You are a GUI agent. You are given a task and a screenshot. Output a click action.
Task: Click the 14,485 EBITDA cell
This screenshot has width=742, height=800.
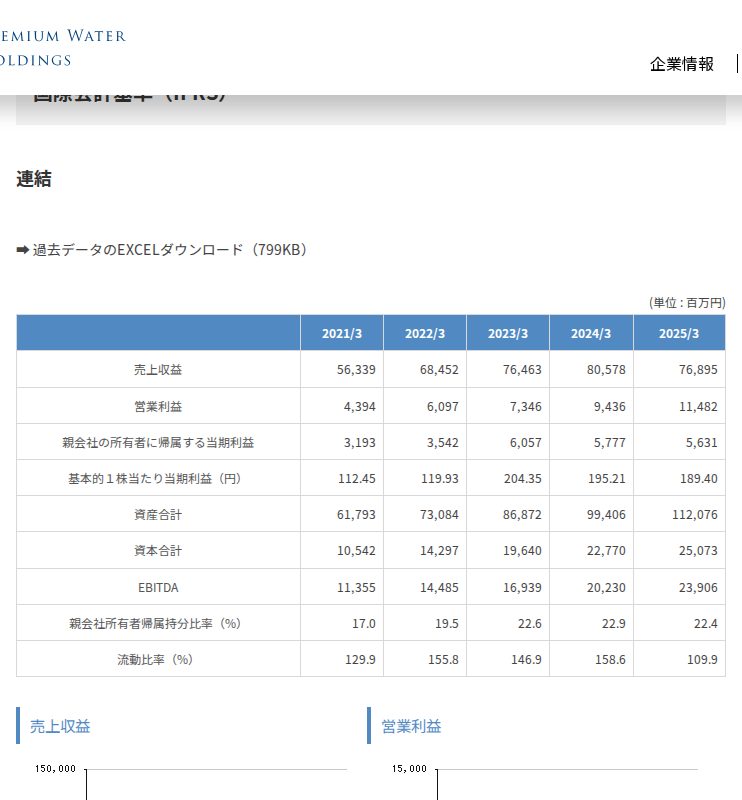click(x=425, y=587)
